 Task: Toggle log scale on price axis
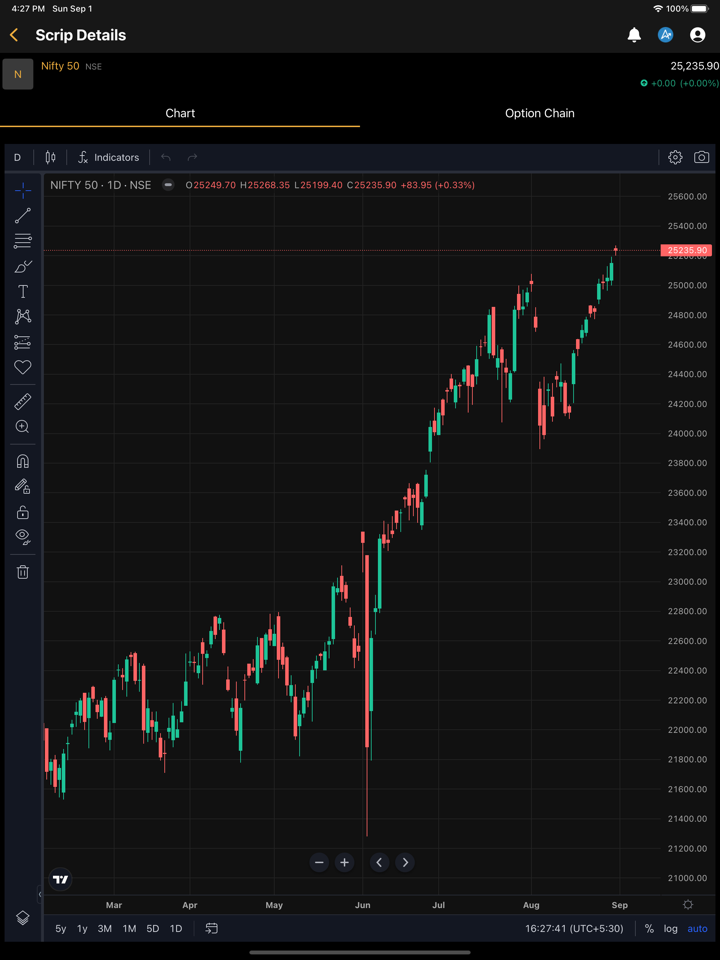coord(671,929)
